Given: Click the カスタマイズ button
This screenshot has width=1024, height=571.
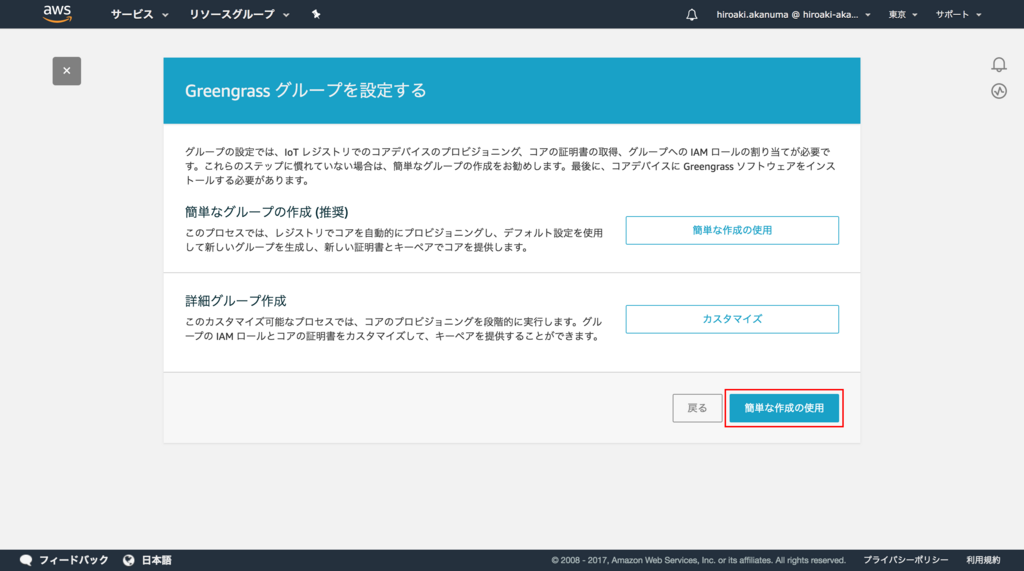Looking at the screenshot, I should 732,319.
